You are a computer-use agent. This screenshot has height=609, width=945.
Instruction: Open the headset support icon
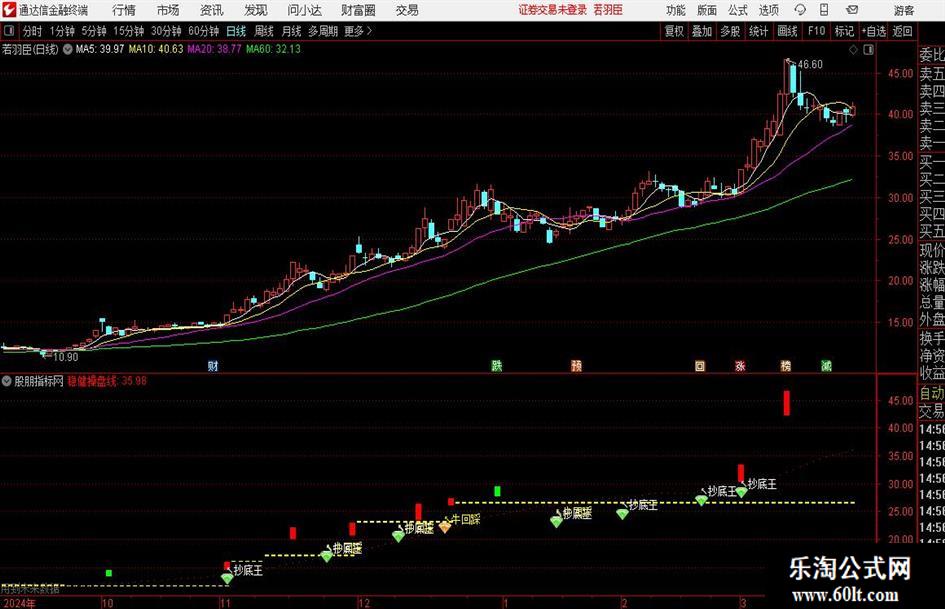coord(800,10)
